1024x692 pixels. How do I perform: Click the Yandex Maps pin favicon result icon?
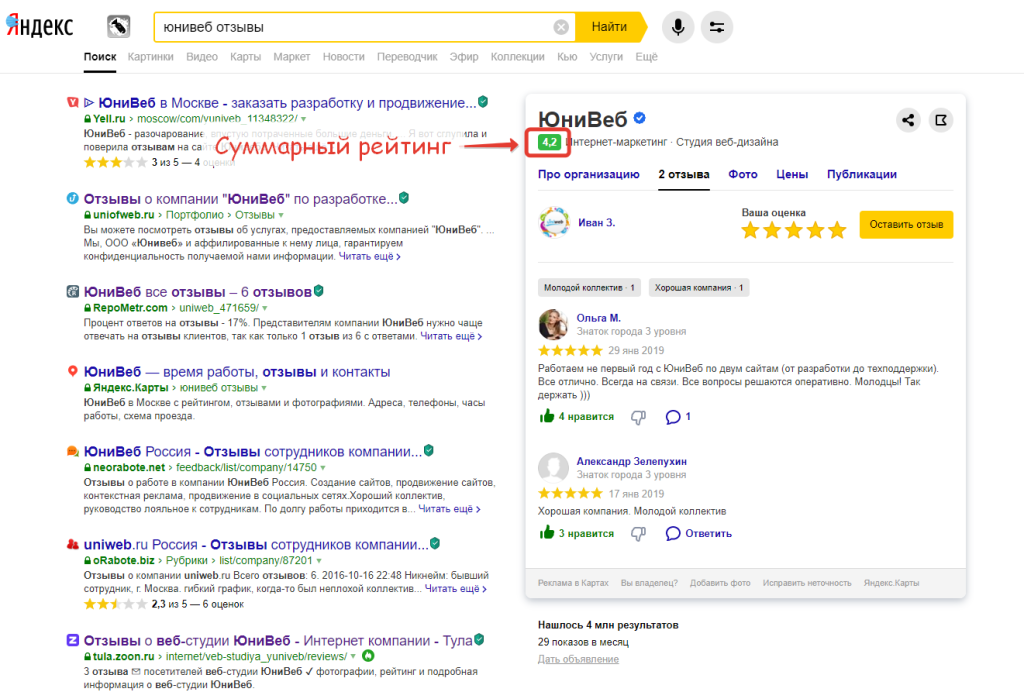72,371
